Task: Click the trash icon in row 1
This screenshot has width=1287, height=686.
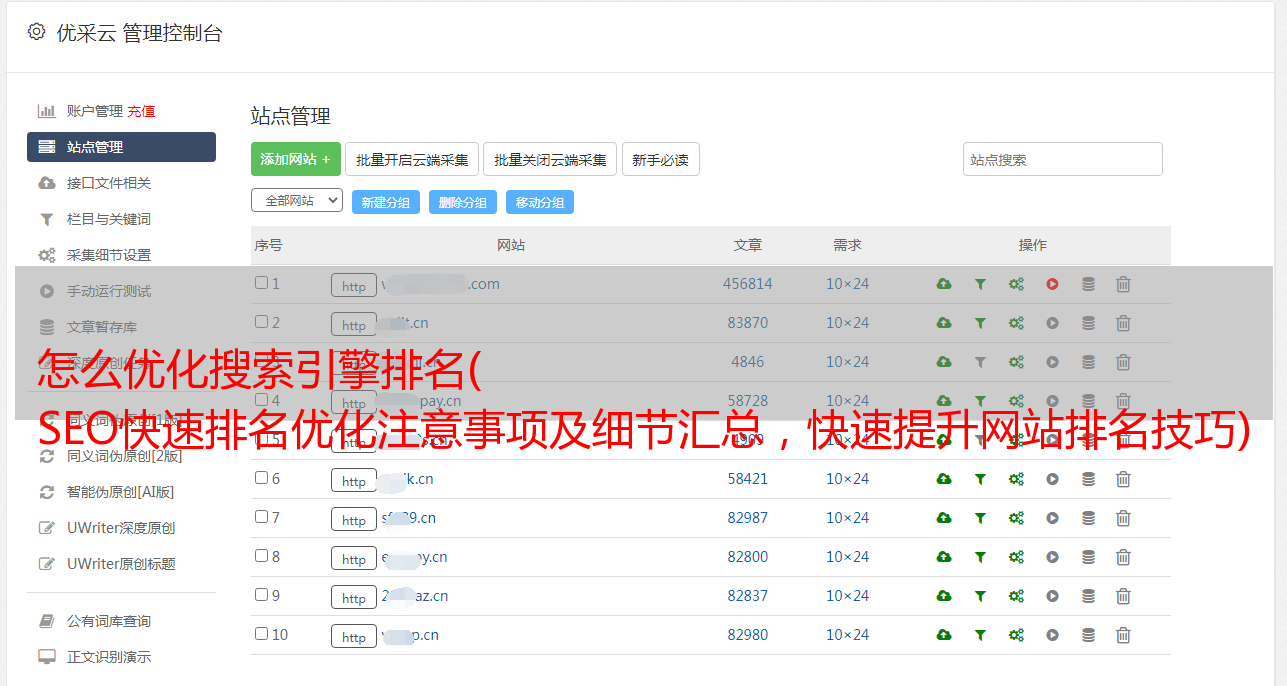Action: pyautogui.click(x=1123, y=284)
